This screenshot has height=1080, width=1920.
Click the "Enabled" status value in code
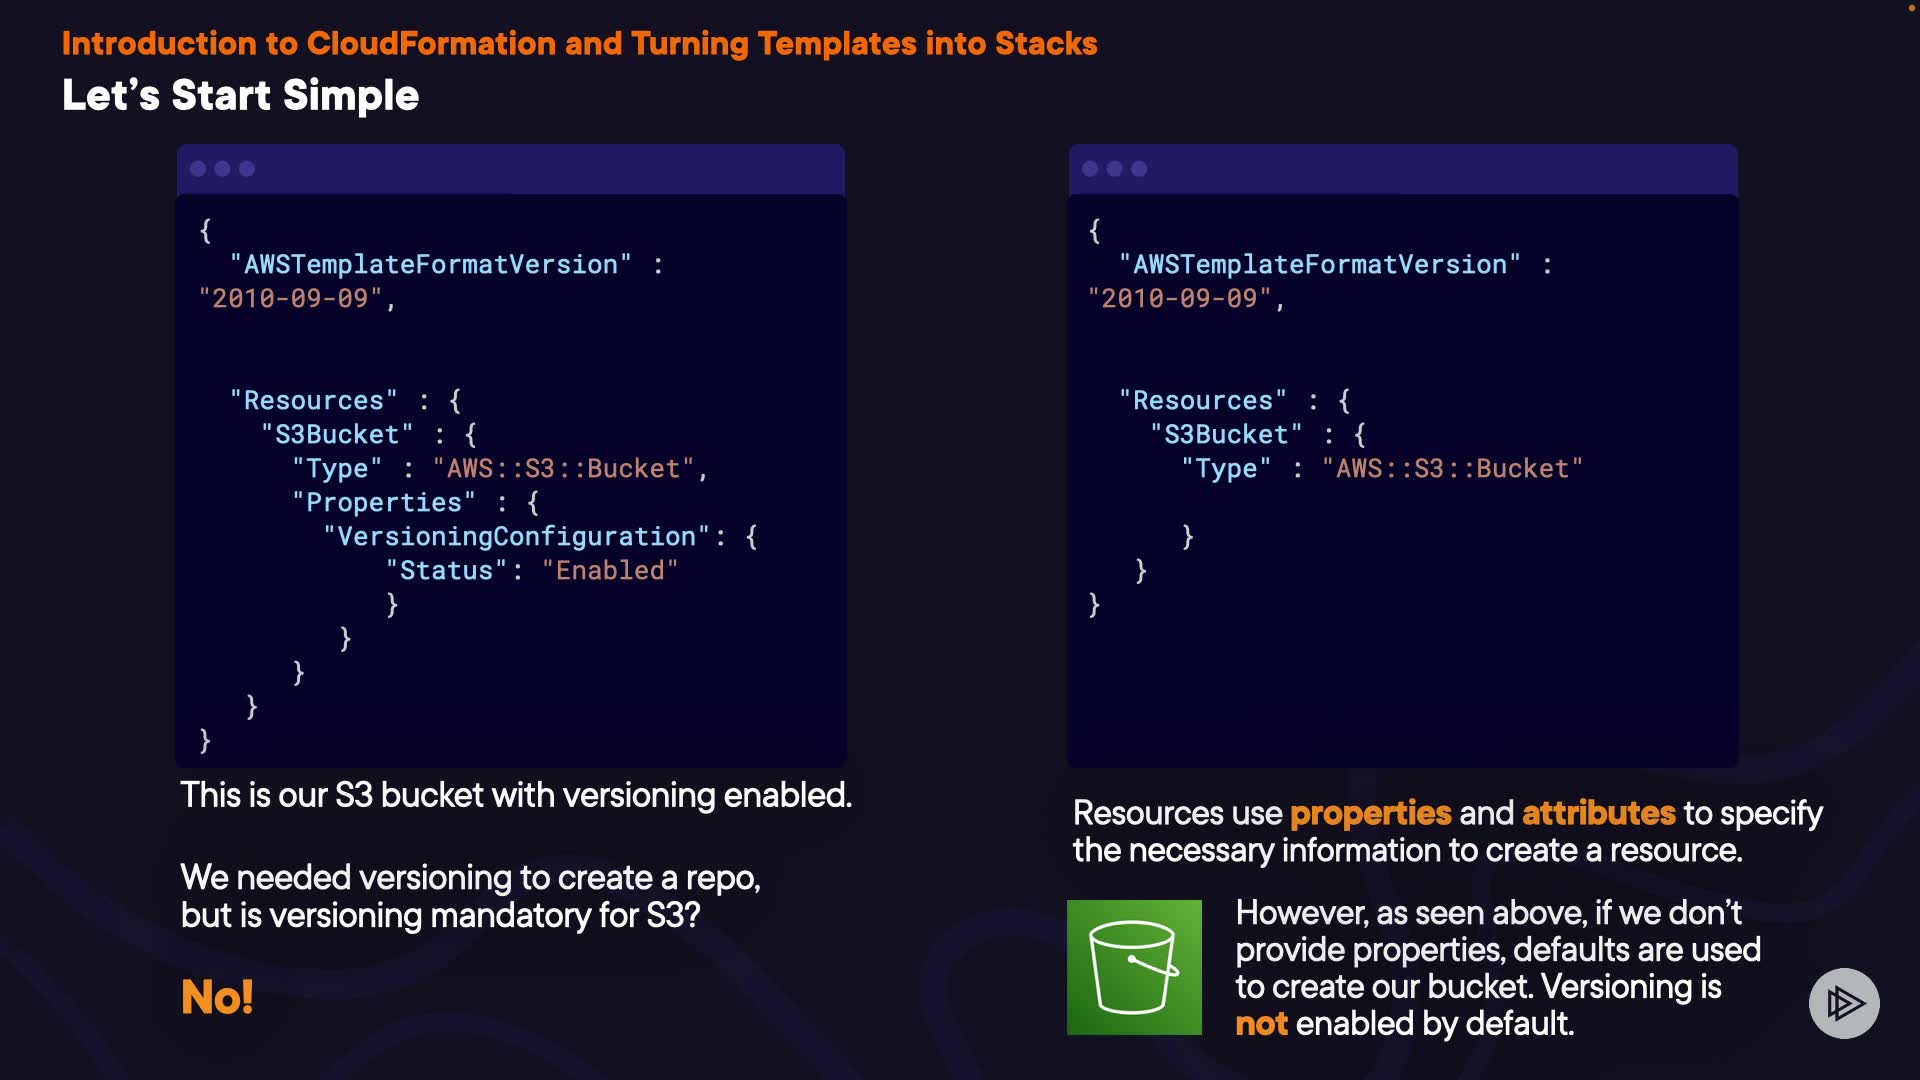click(x=610, y=570)
